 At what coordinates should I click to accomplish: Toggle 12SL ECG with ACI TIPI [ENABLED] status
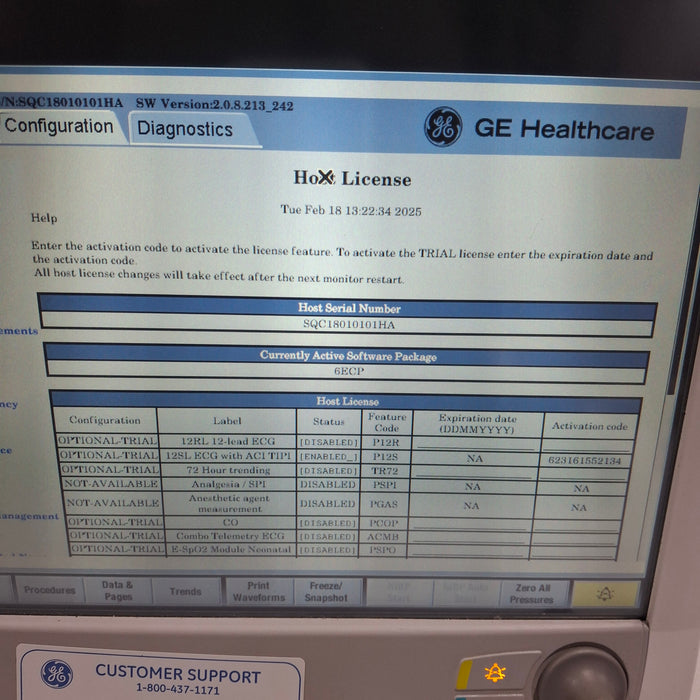pos(328,456)
